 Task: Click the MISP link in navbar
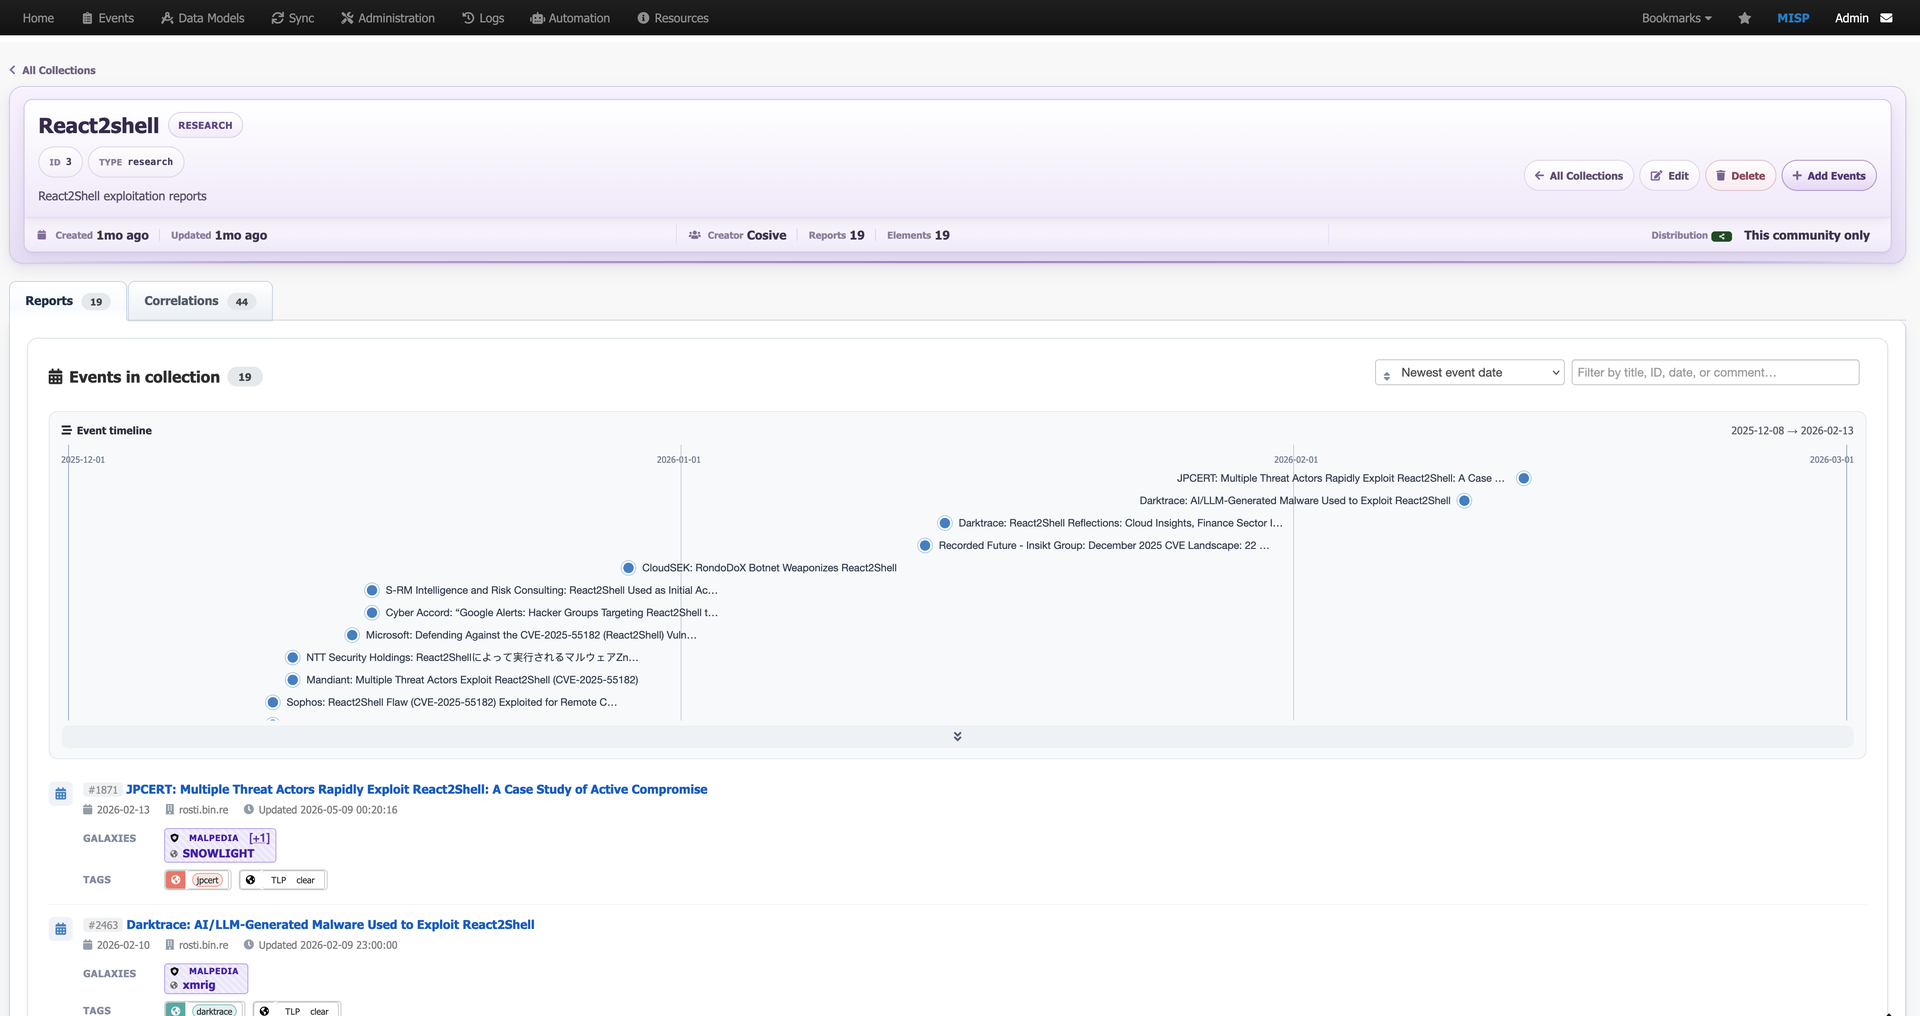[1793, 18]
